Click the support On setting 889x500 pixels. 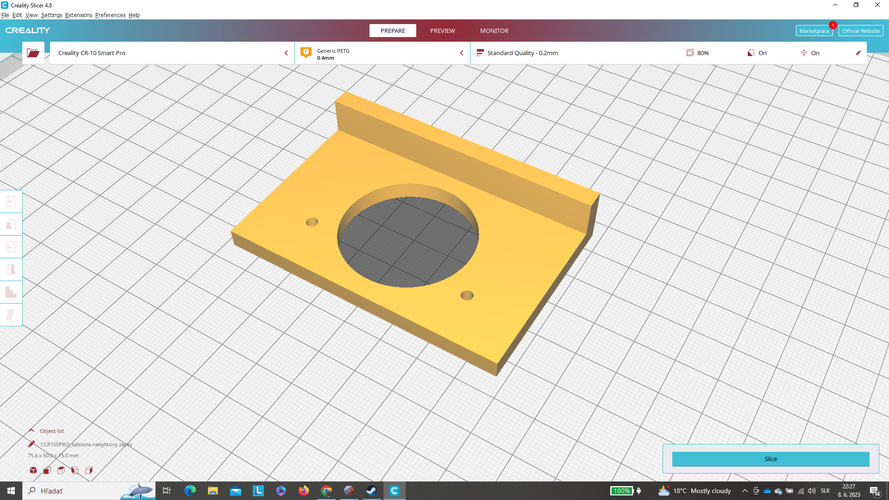[x=757, y=53]
